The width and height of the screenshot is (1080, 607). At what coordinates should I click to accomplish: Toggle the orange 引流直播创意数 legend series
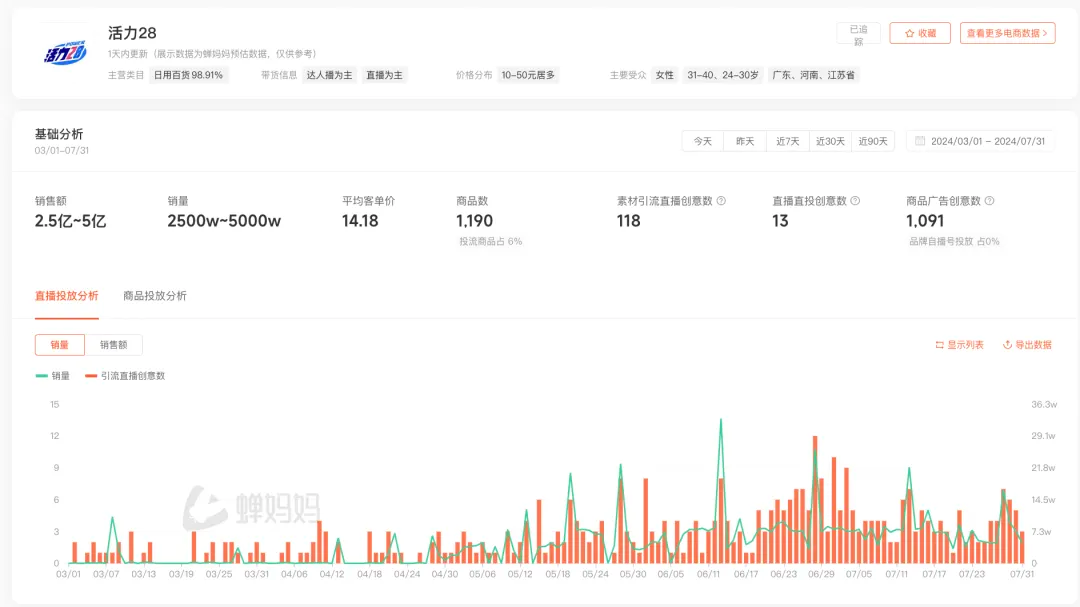125,376
